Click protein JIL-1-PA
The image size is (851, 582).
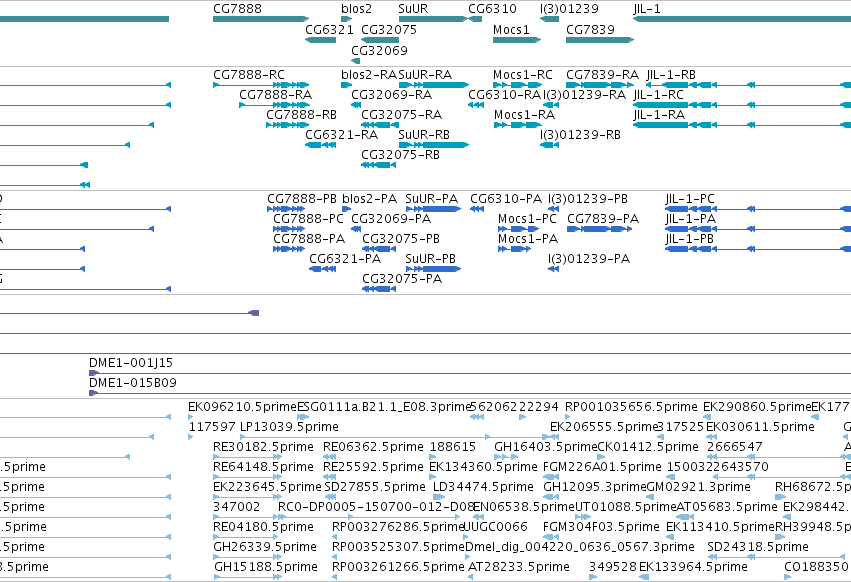coord(758,229)
